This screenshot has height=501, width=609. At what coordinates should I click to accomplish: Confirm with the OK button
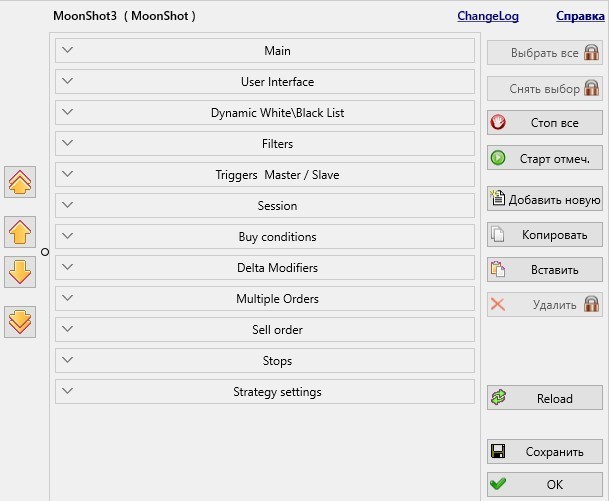[x=545, y=484]
